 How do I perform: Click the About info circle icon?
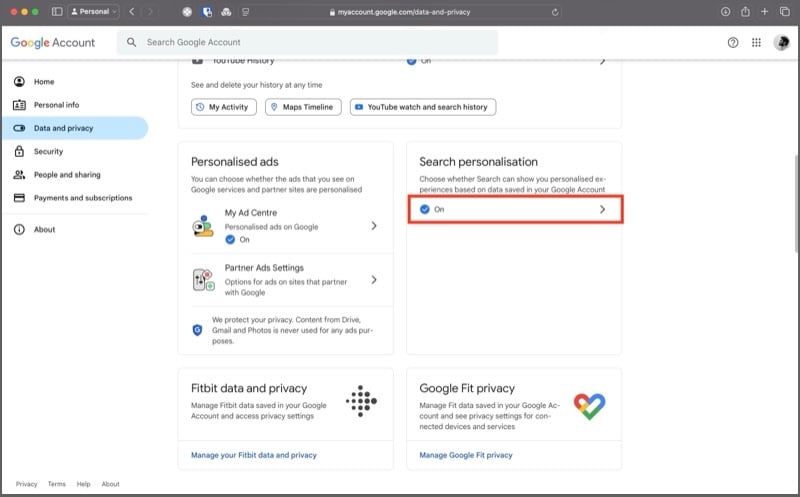coord(19,230)
